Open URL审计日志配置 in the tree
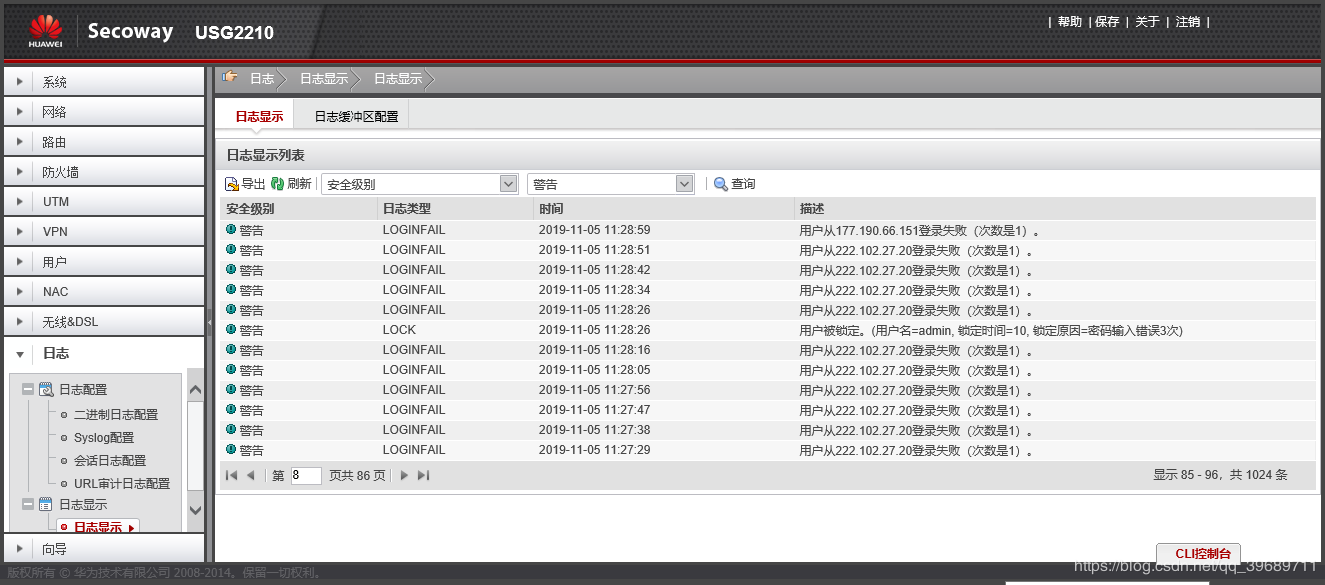The height and width of the screenshot is (585, 1325). click(x=122, y=484)
